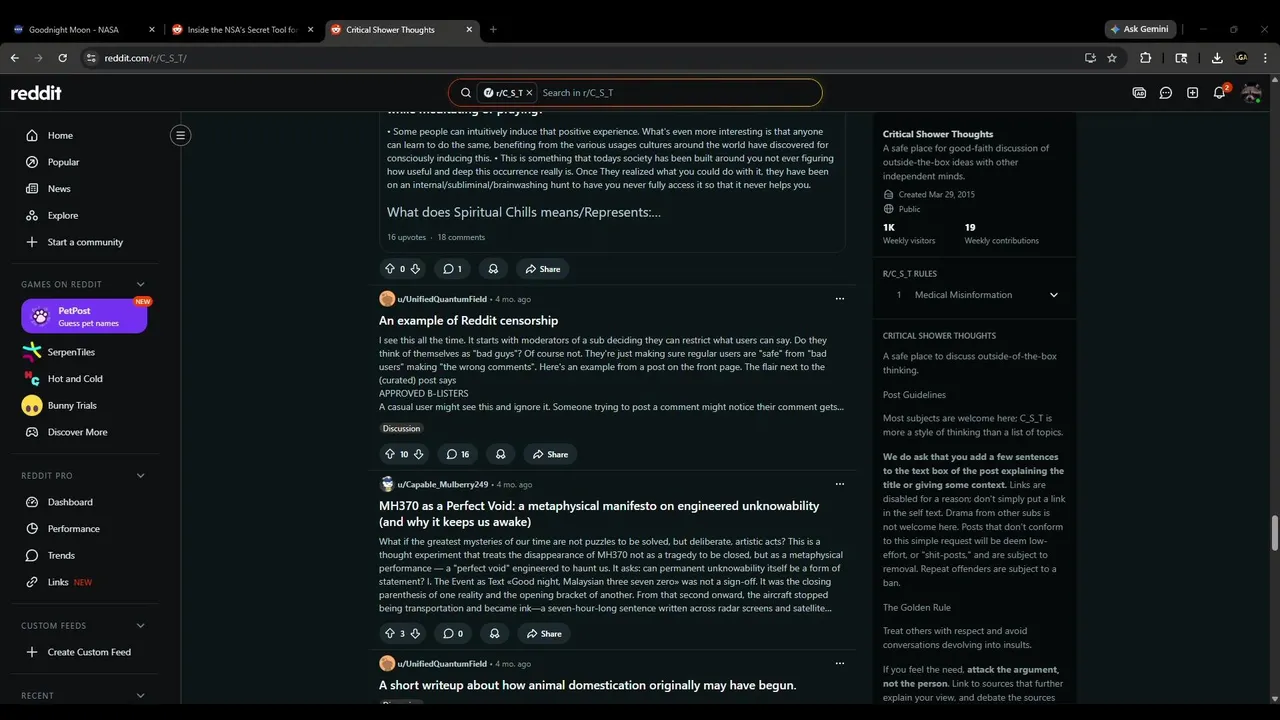Image resolution: width=1280 pixels, height=720 pixels.
Task: Open overflow menu for MH370 post
Action: pos(840,484)
